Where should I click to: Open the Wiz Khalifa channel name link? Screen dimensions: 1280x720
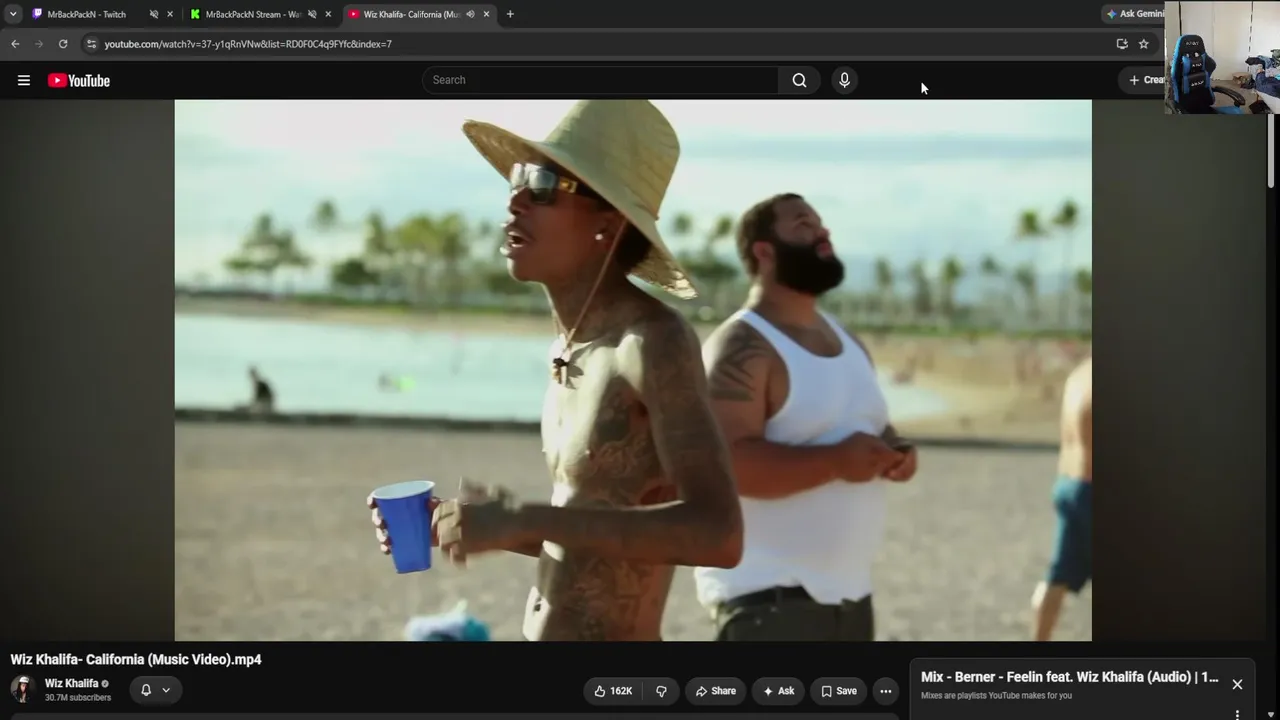(x=72, y=684)
